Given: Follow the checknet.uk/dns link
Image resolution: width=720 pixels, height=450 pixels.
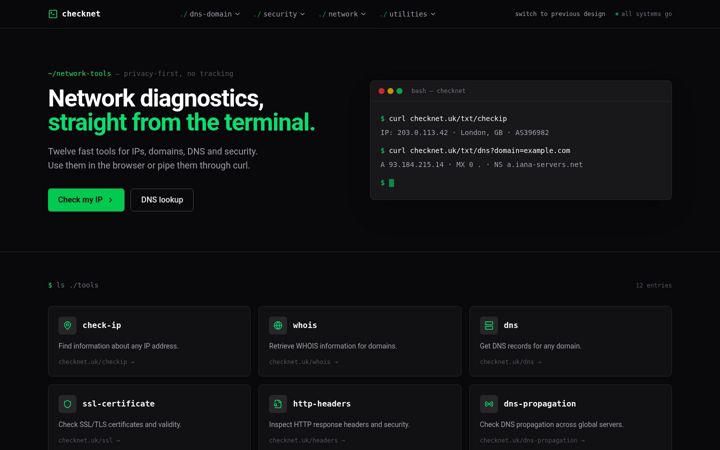Looking at the screenshot, I should (511, 362).
